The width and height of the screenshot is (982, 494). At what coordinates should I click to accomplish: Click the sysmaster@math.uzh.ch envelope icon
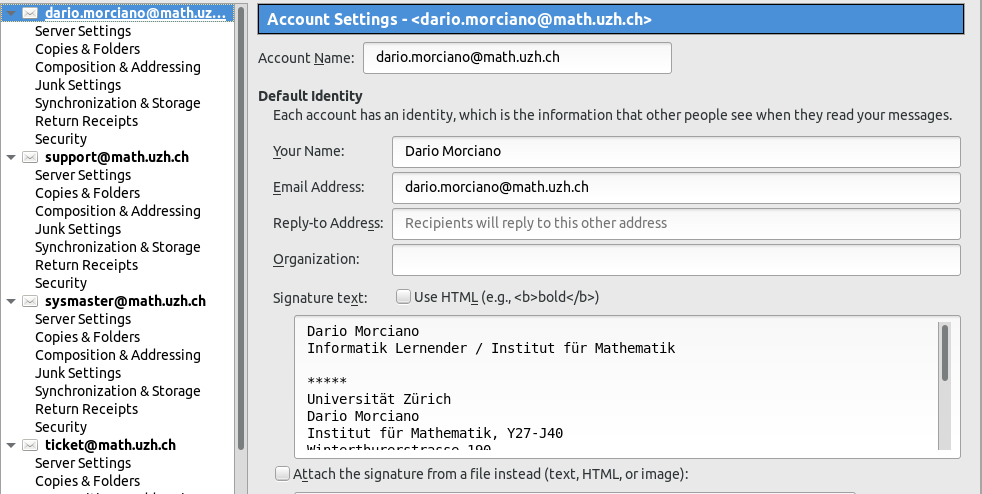click(29, 301)
